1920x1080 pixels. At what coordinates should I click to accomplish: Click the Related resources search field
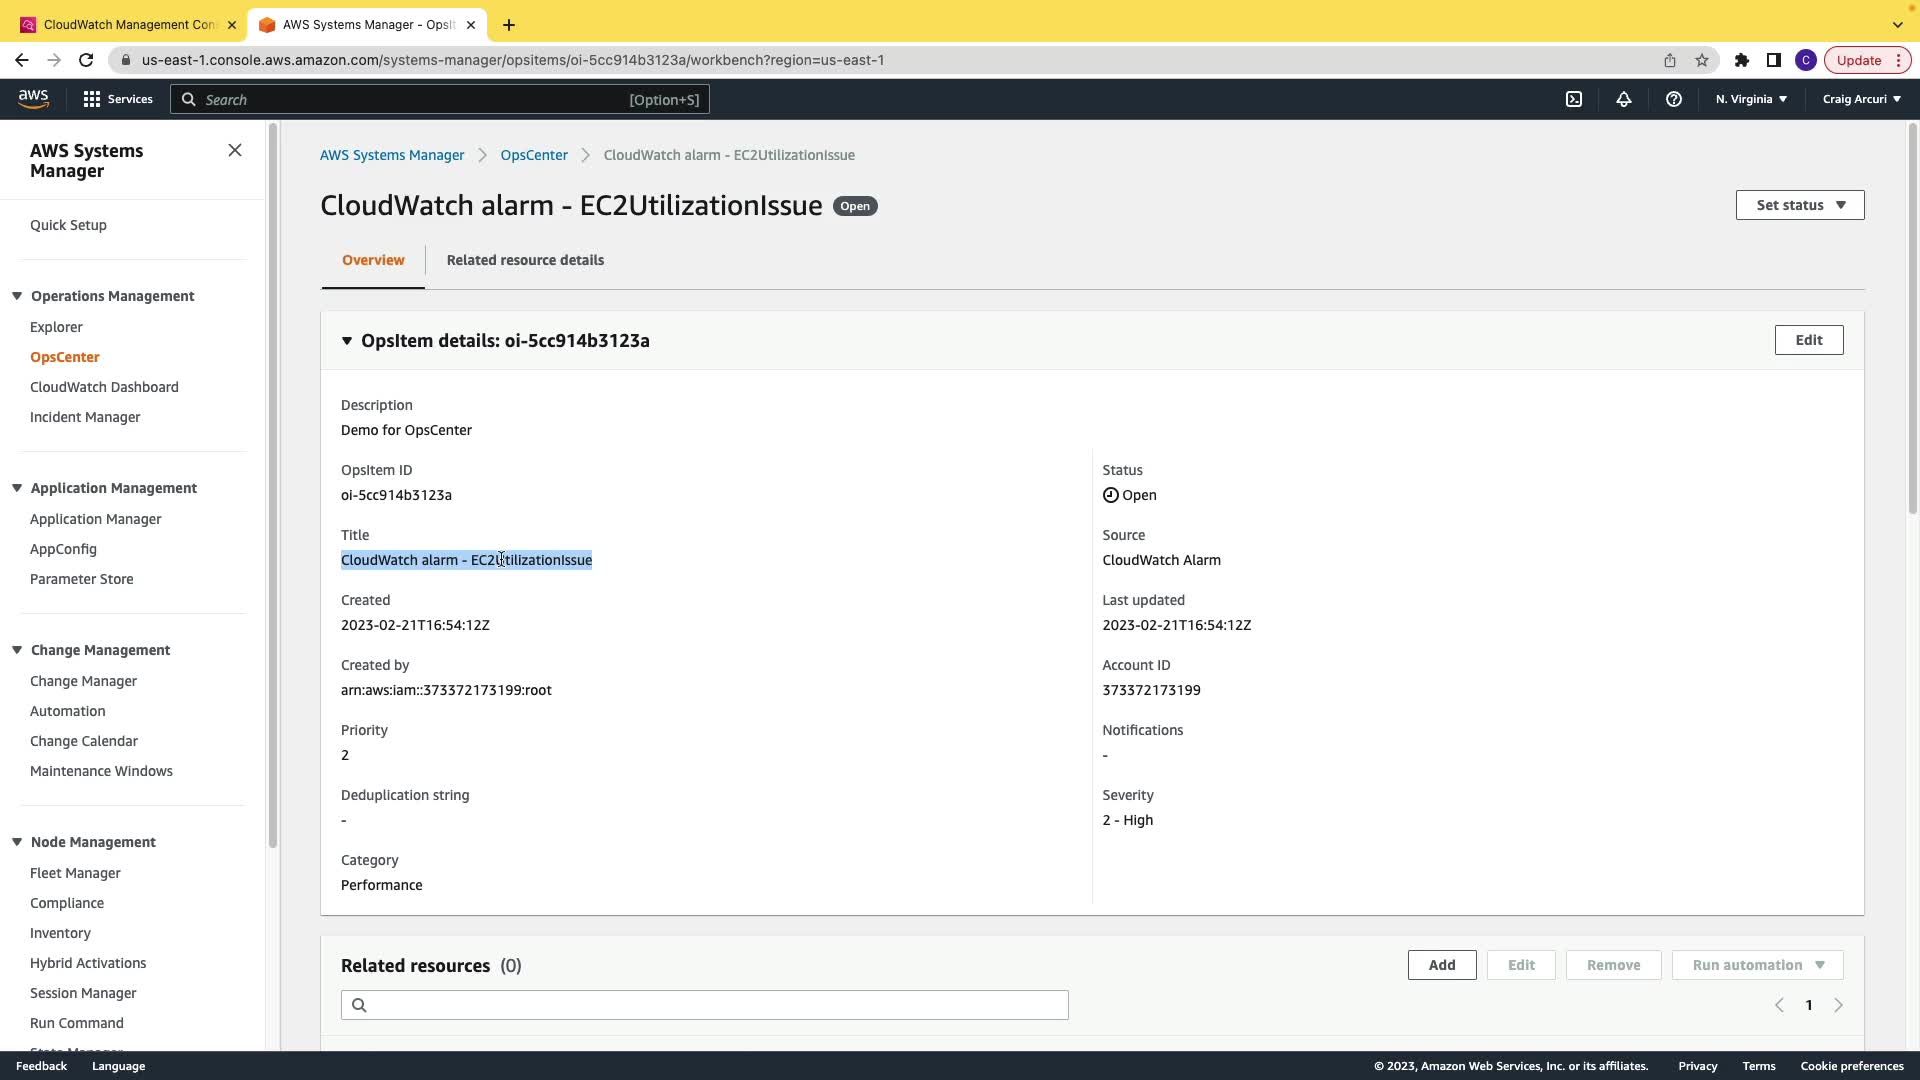click(704, 1005)
